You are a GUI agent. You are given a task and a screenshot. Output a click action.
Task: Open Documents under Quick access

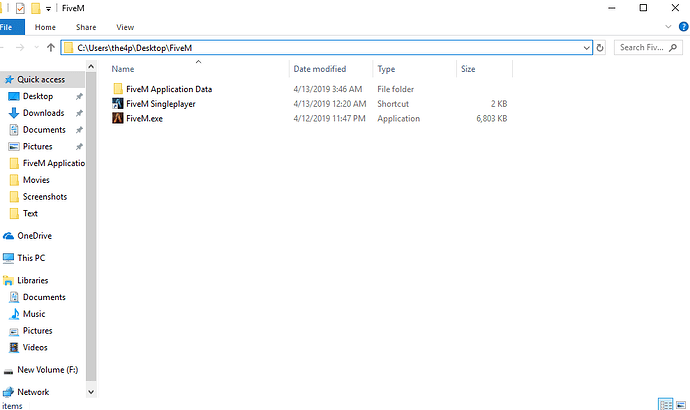(x=44, y=130)
